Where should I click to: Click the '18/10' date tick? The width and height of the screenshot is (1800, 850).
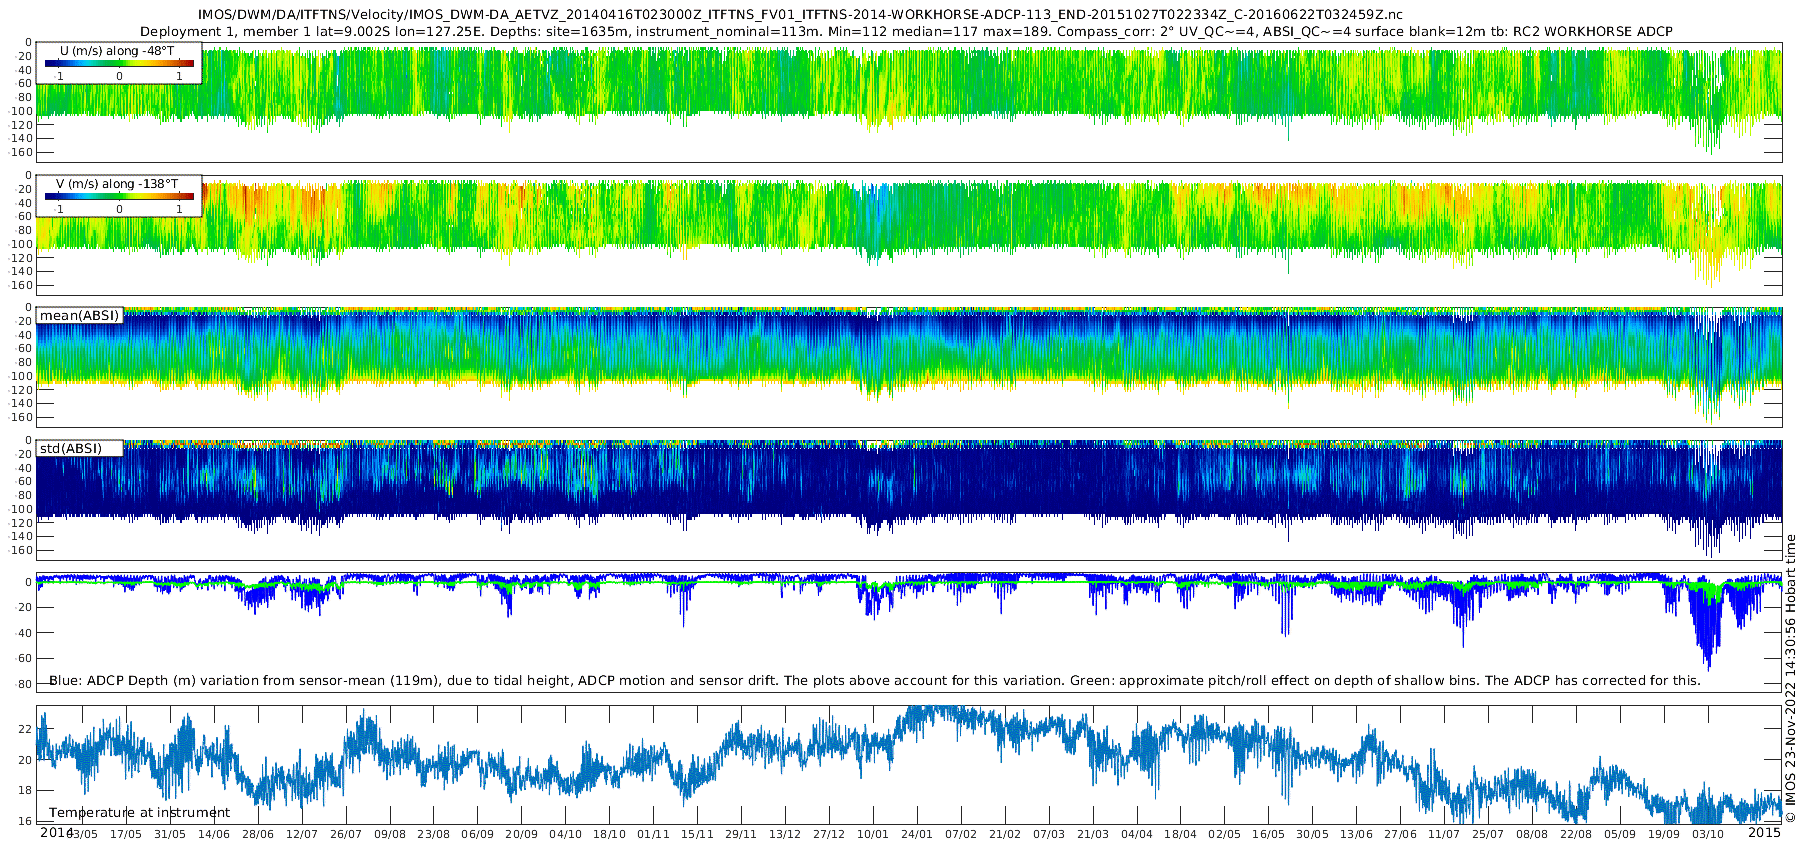(x=610, y=835)
